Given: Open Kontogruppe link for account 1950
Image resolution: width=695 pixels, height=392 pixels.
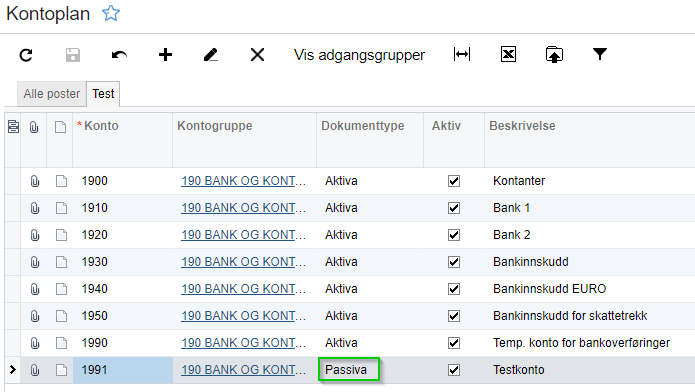Looking at the screenshot, I should 243,316.
